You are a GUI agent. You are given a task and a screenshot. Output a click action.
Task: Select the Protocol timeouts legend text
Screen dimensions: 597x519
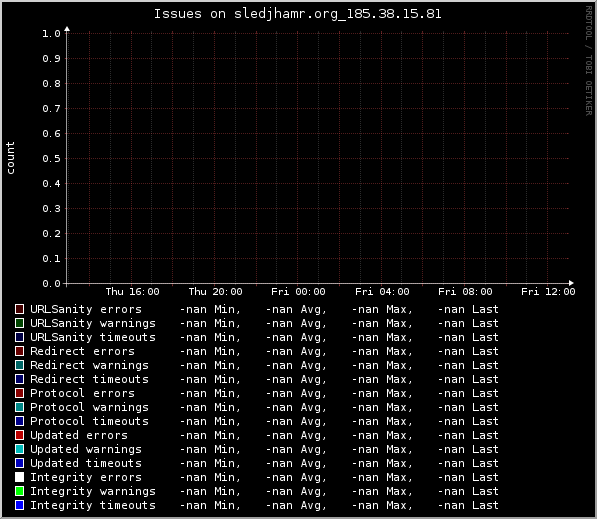click(x=89, y=421)
